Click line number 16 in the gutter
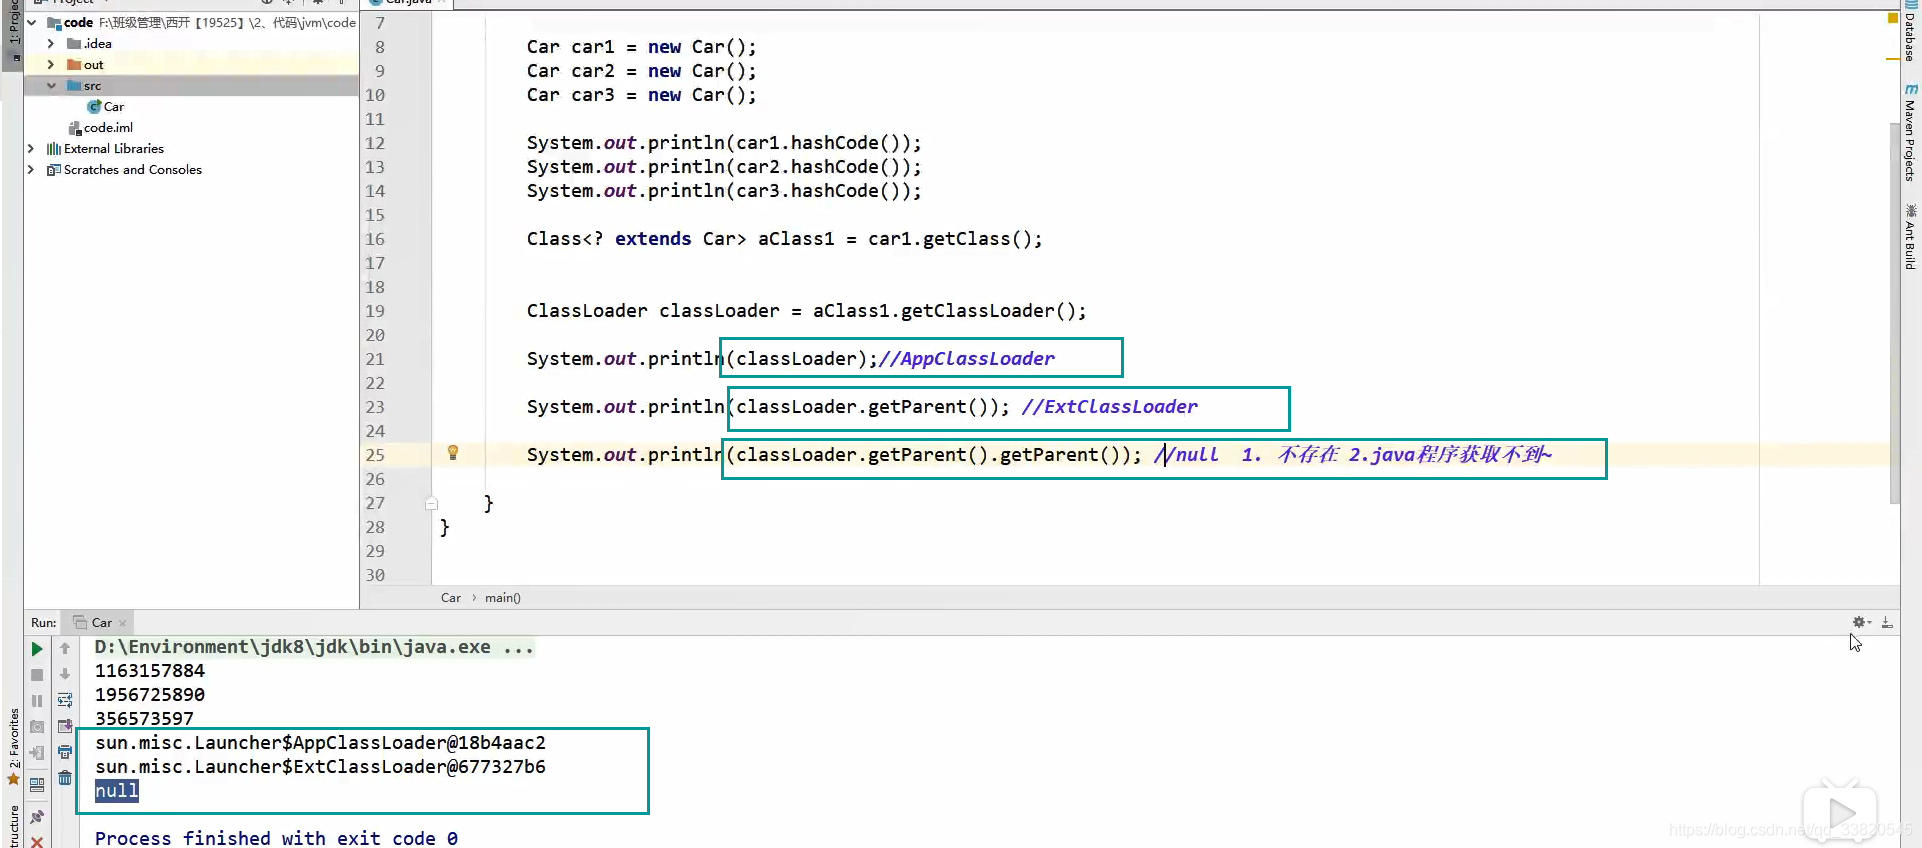Screen dimensions: 1922x848 pos(374,239)
